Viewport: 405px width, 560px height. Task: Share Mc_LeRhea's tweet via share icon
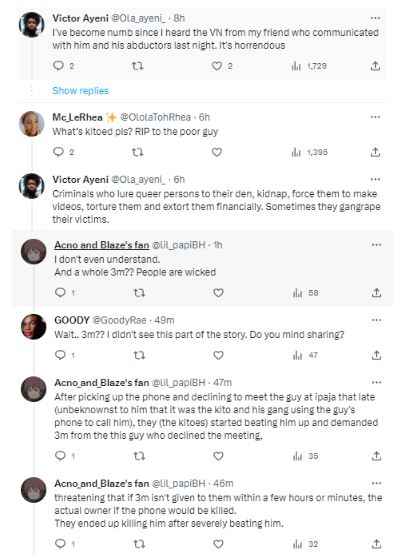375,152
